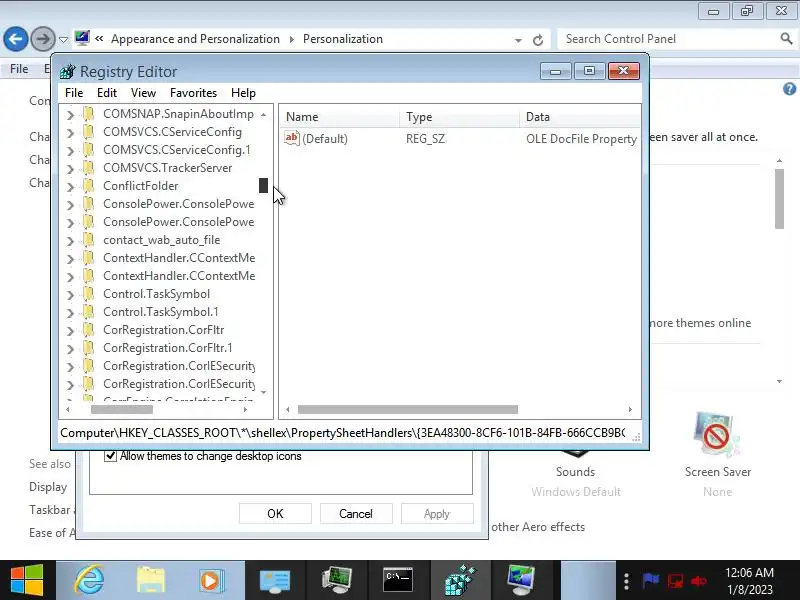Open the File menu in Registry Editor
800x600 pixels.
(74, 93)
